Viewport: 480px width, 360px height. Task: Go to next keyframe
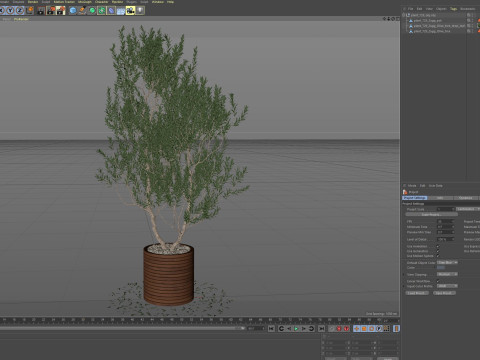(x=311, y=329)
